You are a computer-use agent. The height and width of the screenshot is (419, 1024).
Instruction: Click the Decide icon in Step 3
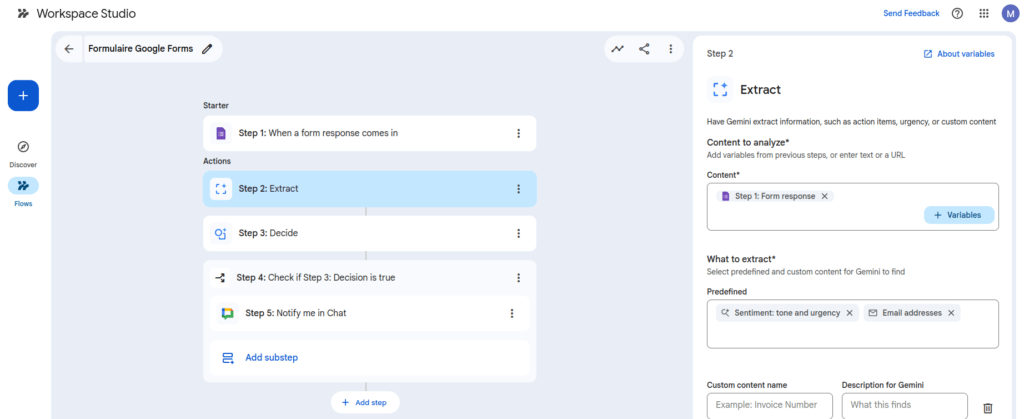221,233
